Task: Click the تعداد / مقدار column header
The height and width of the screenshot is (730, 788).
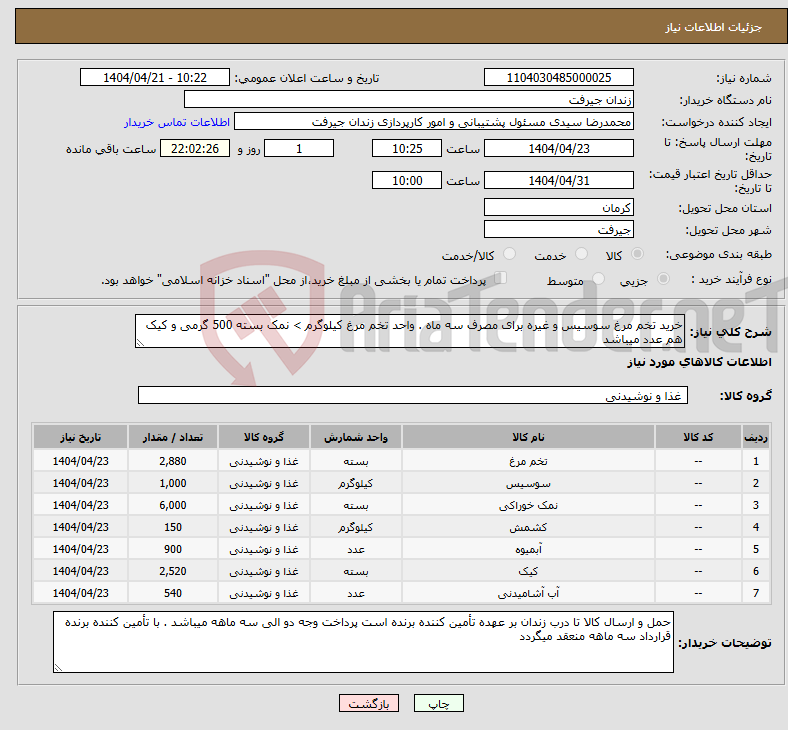Action: point(173,437)
